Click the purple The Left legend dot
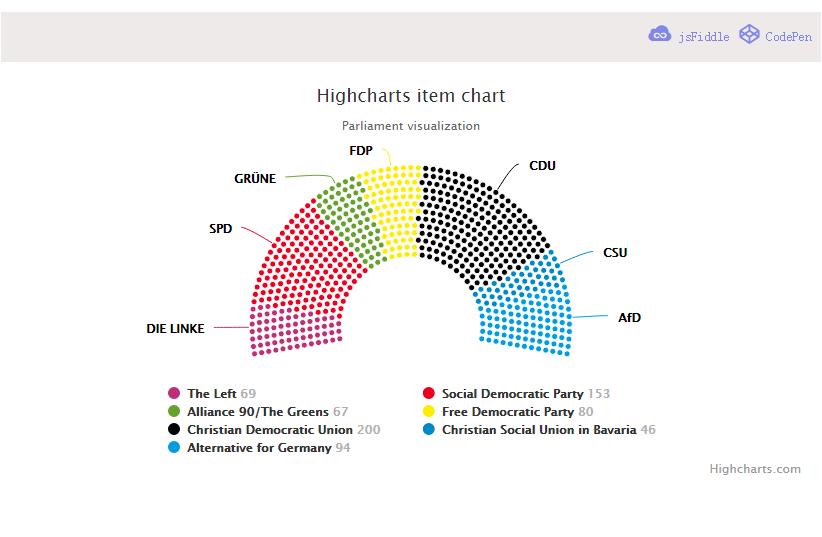Screen dimensions: 822x537 click(174, 394)
